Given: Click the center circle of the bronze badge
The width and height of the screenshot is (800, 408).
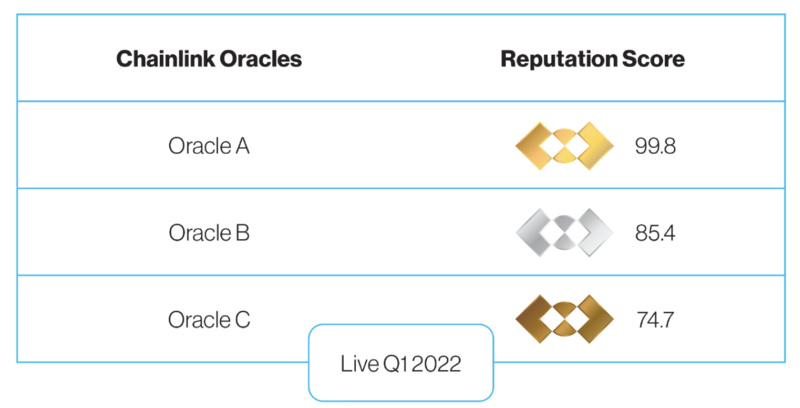Looking at the screenshot, I should [x=564, y=319].
